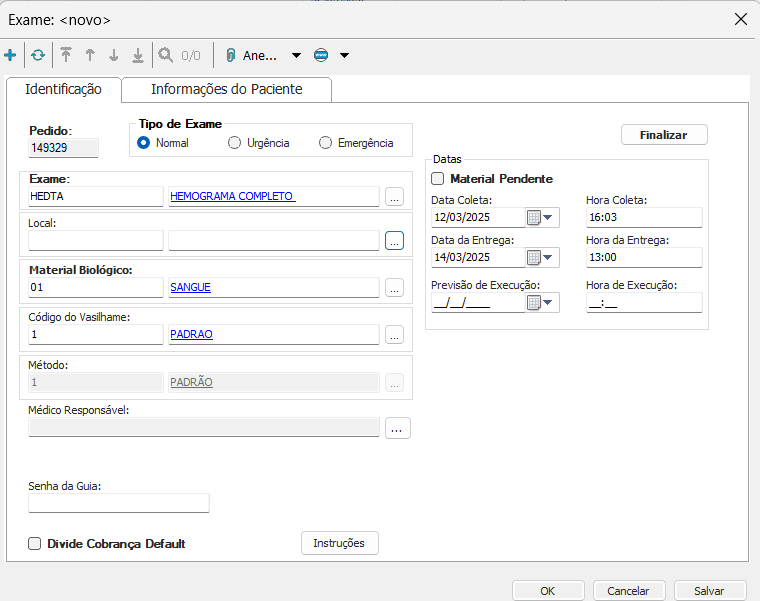Select the Emergência radio option

coord(325,143)
